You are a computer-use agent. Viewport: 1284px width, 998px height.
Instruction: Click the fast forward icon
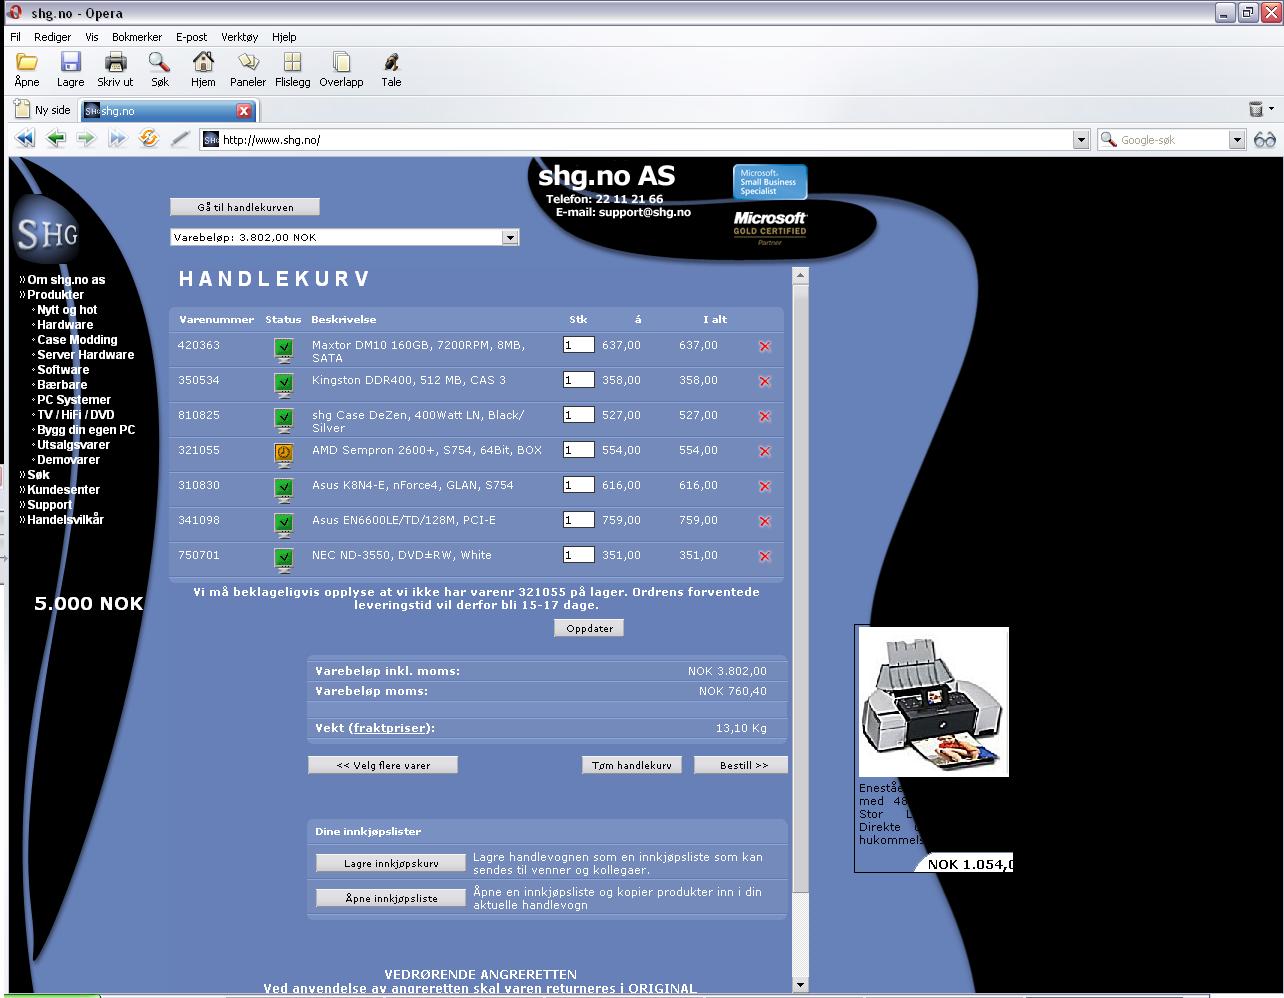(x=118, y=139)
